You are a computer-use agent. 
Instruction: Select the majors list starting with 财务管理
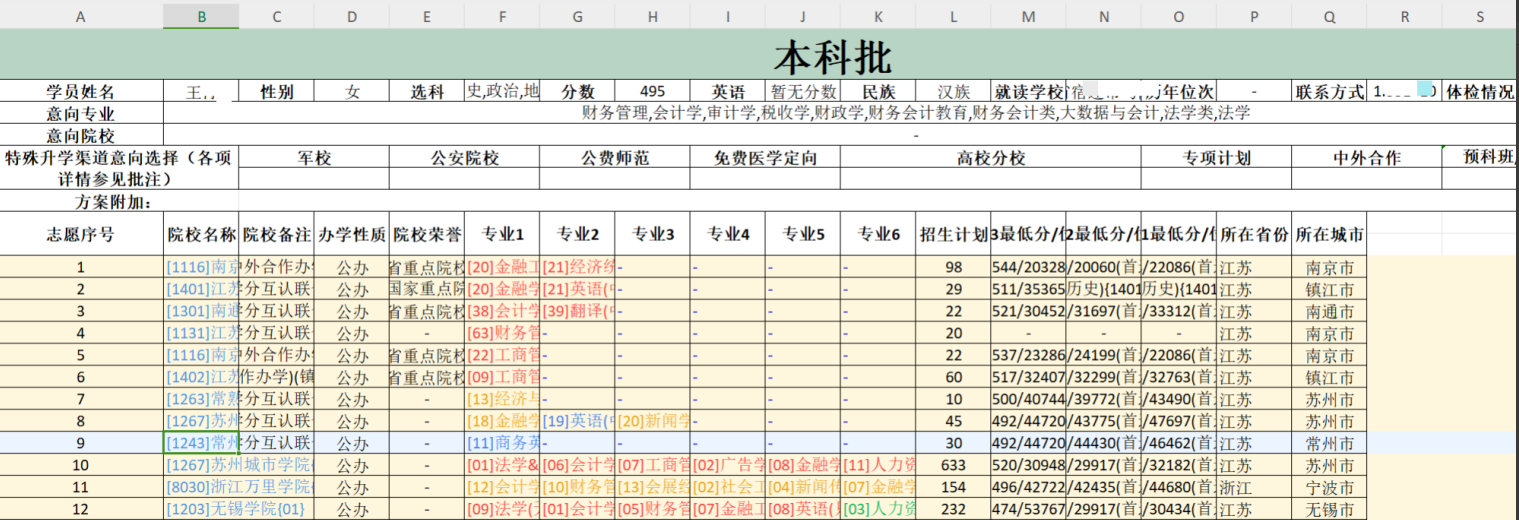[x=916, y=113]
